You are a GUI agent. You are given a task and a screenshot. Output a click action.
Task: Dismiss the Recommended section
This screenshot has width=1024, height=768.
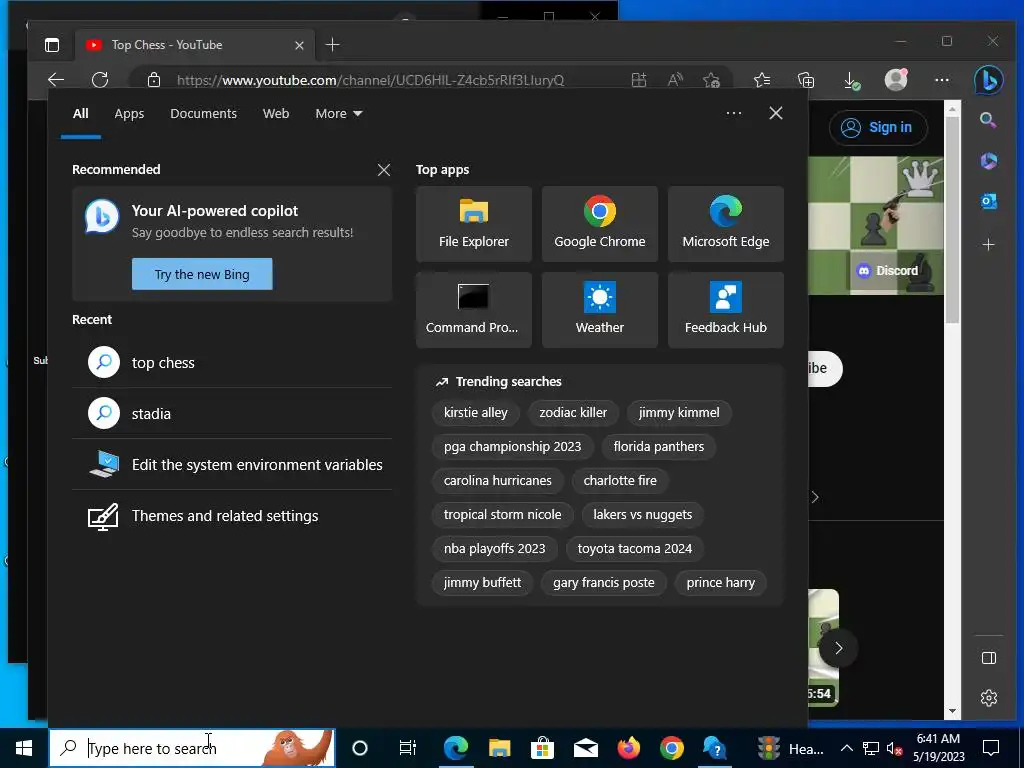(384, 170)
